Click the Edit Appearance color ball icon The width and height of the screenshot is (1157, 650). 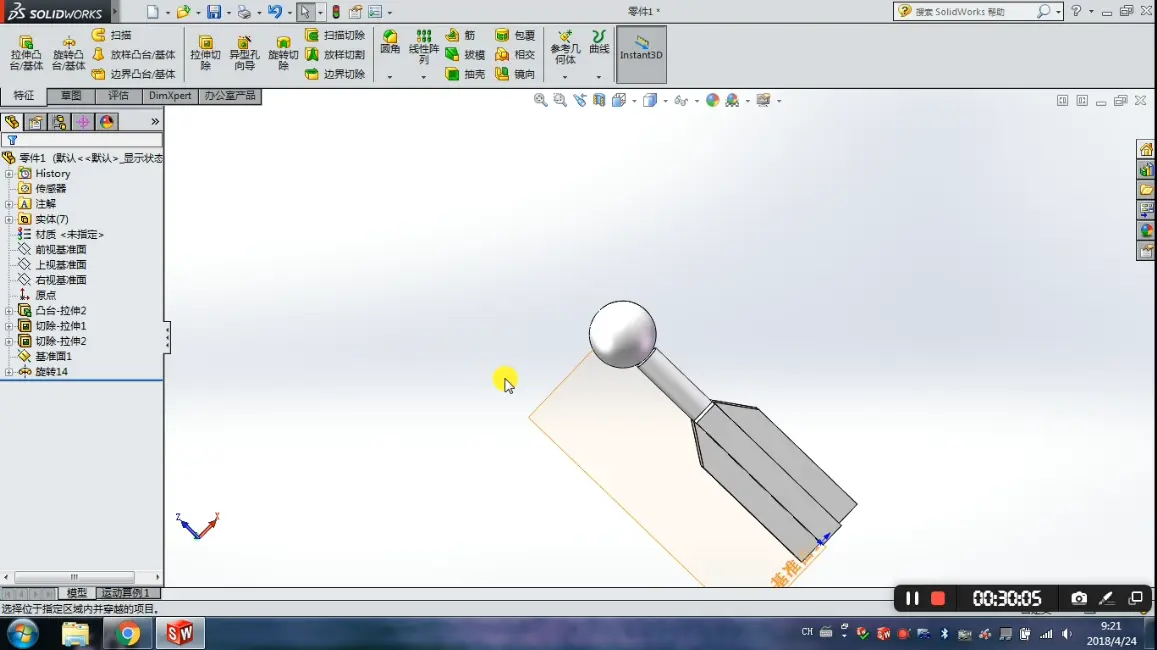coord(712,100)
